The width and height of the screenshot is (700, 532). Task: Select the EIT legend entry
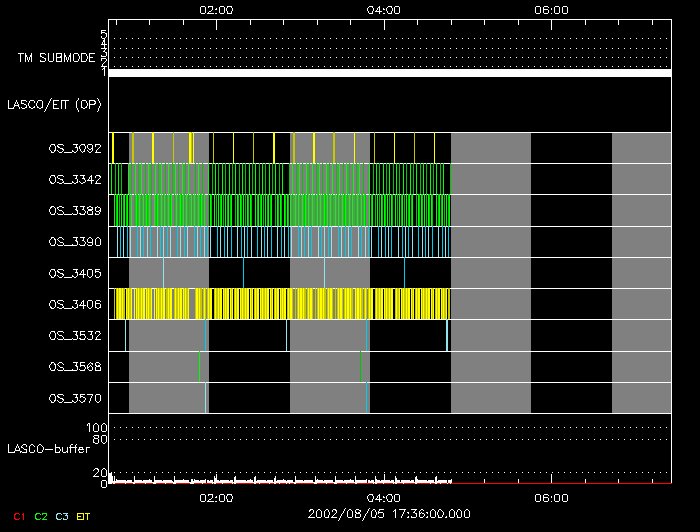click(x=84, y=516)
